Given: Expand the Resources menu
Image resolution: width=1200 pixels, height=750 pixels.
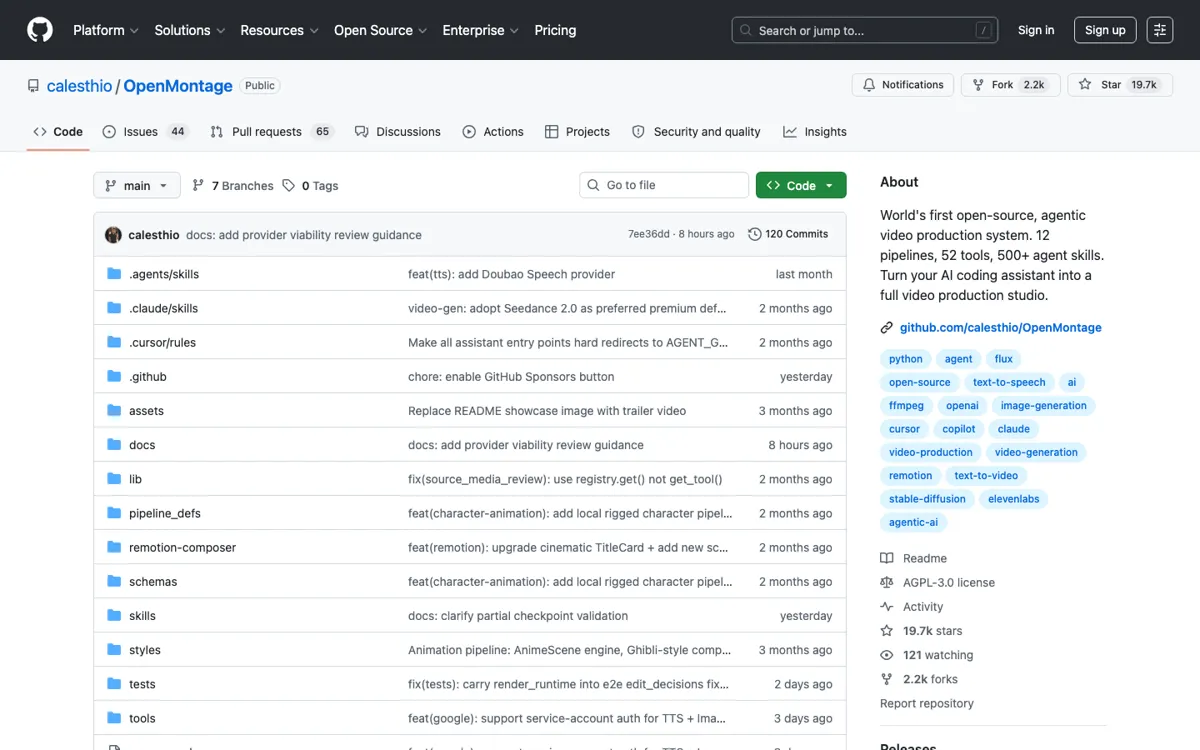Looking at the screenshot, I should [x=279, y=30].
